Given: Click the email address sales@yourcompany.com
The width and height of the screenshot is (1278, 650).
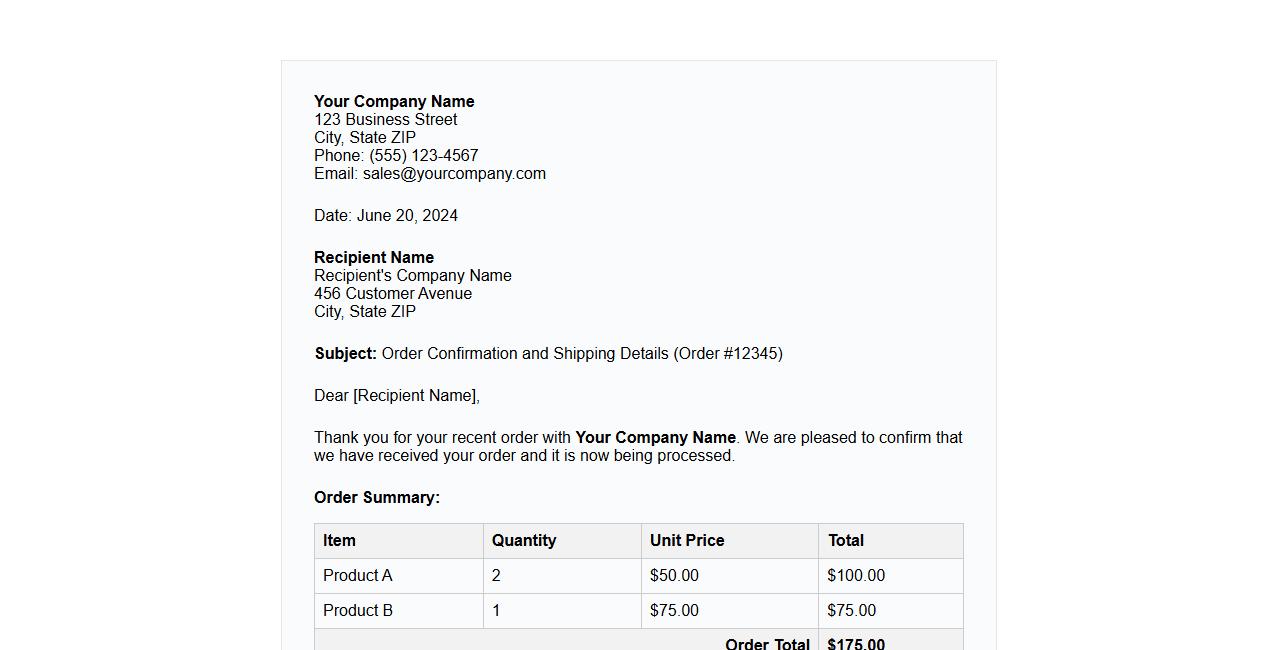Looking at the screenshot, I should [454, 173].
